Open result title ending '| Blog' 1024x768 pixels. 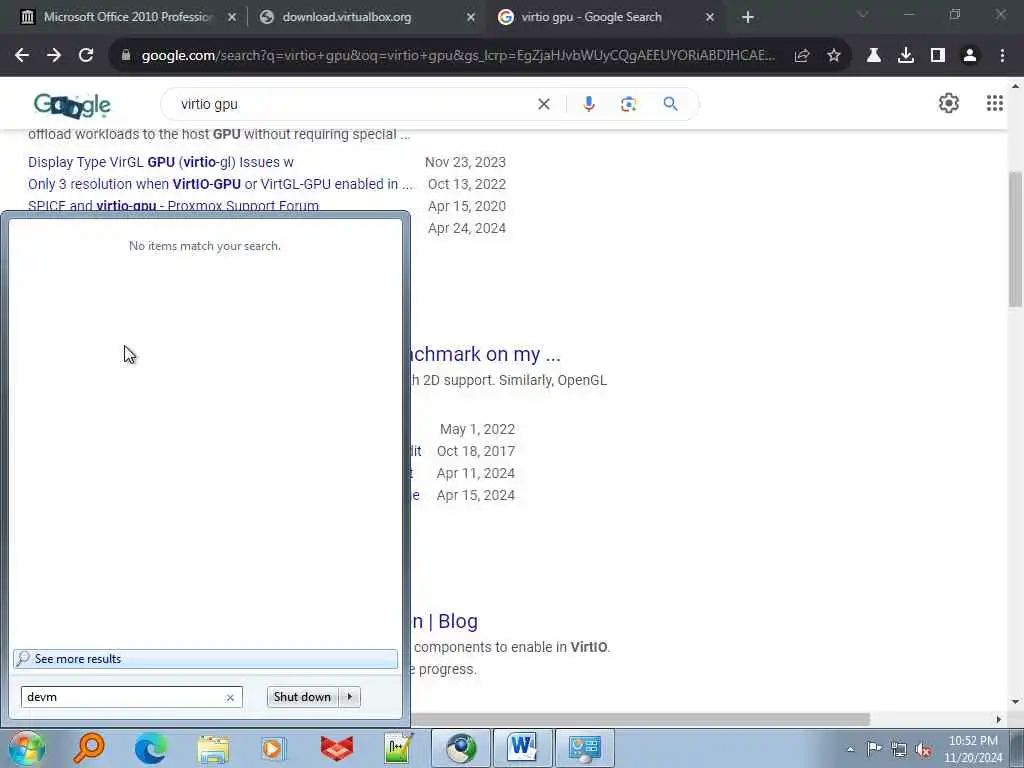(445, 621)
